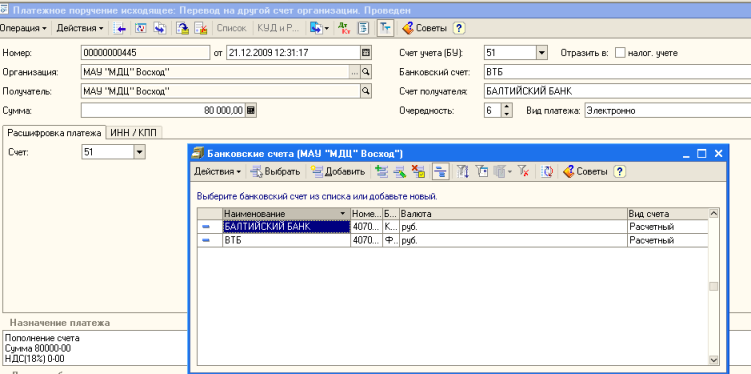The image size is (751, 374).
Task: Click the ellipsis select button in Организация field
Action: [355, 72]
